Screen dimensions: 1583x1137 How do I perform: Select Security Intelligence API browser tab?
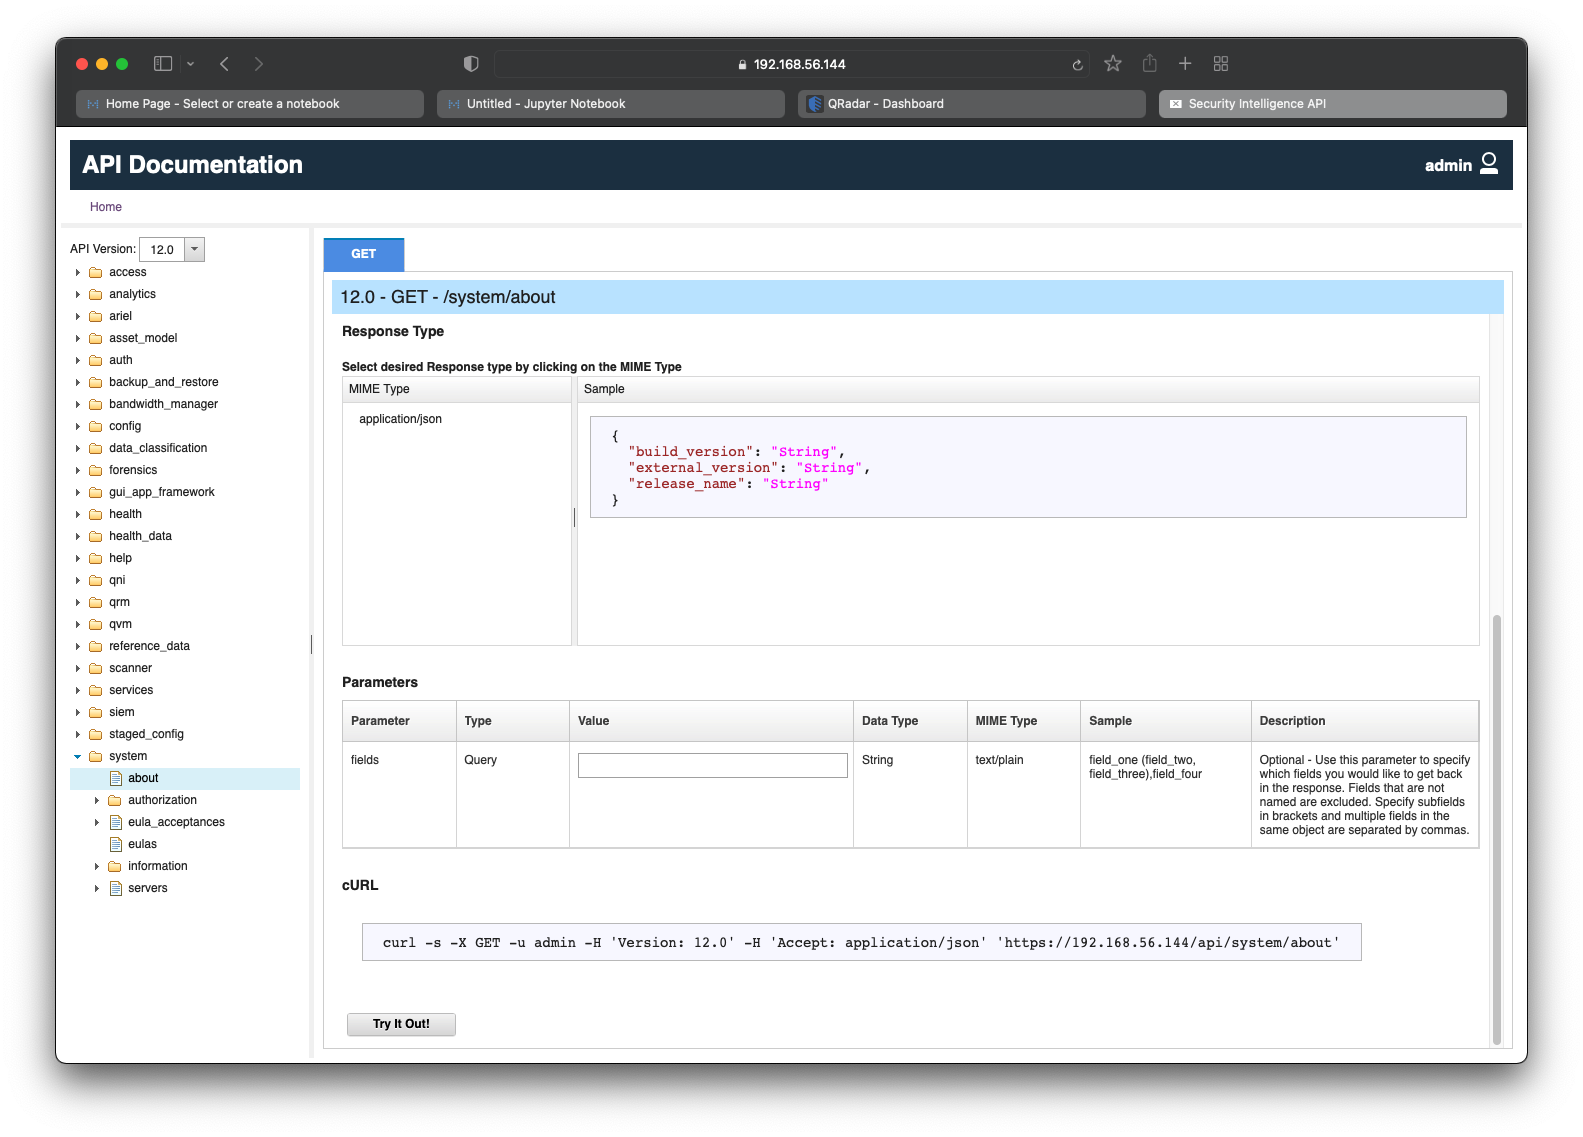pyautogui.click(x=1333, y=104)
